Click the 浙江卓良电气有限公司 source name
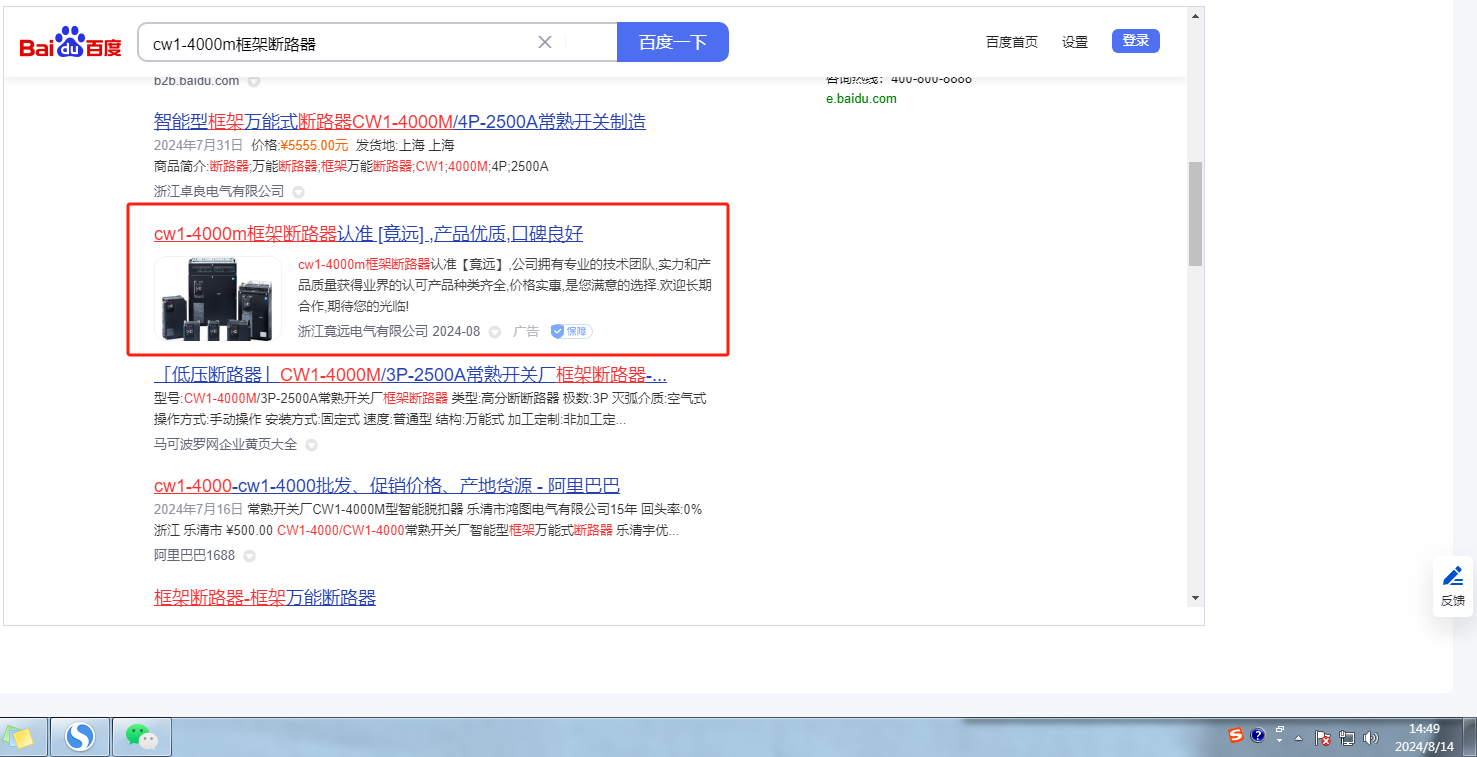The image size is (1477, 757). tap(219, 191)
